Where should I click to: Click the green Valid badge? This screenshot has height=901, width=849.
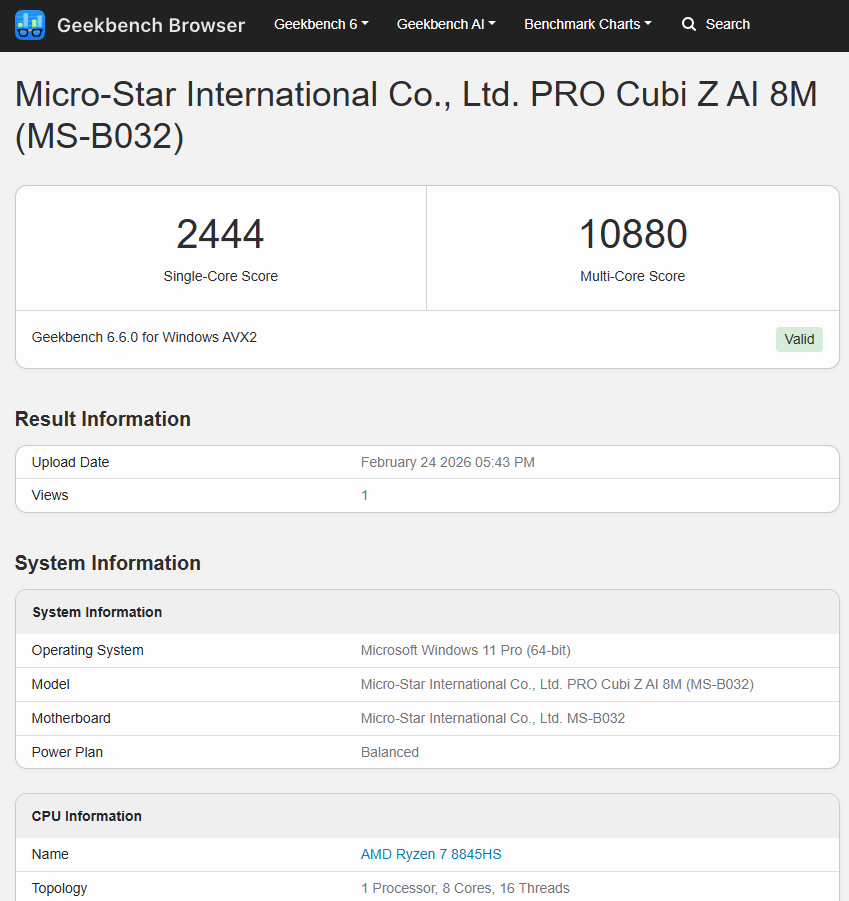coord(799,339)
